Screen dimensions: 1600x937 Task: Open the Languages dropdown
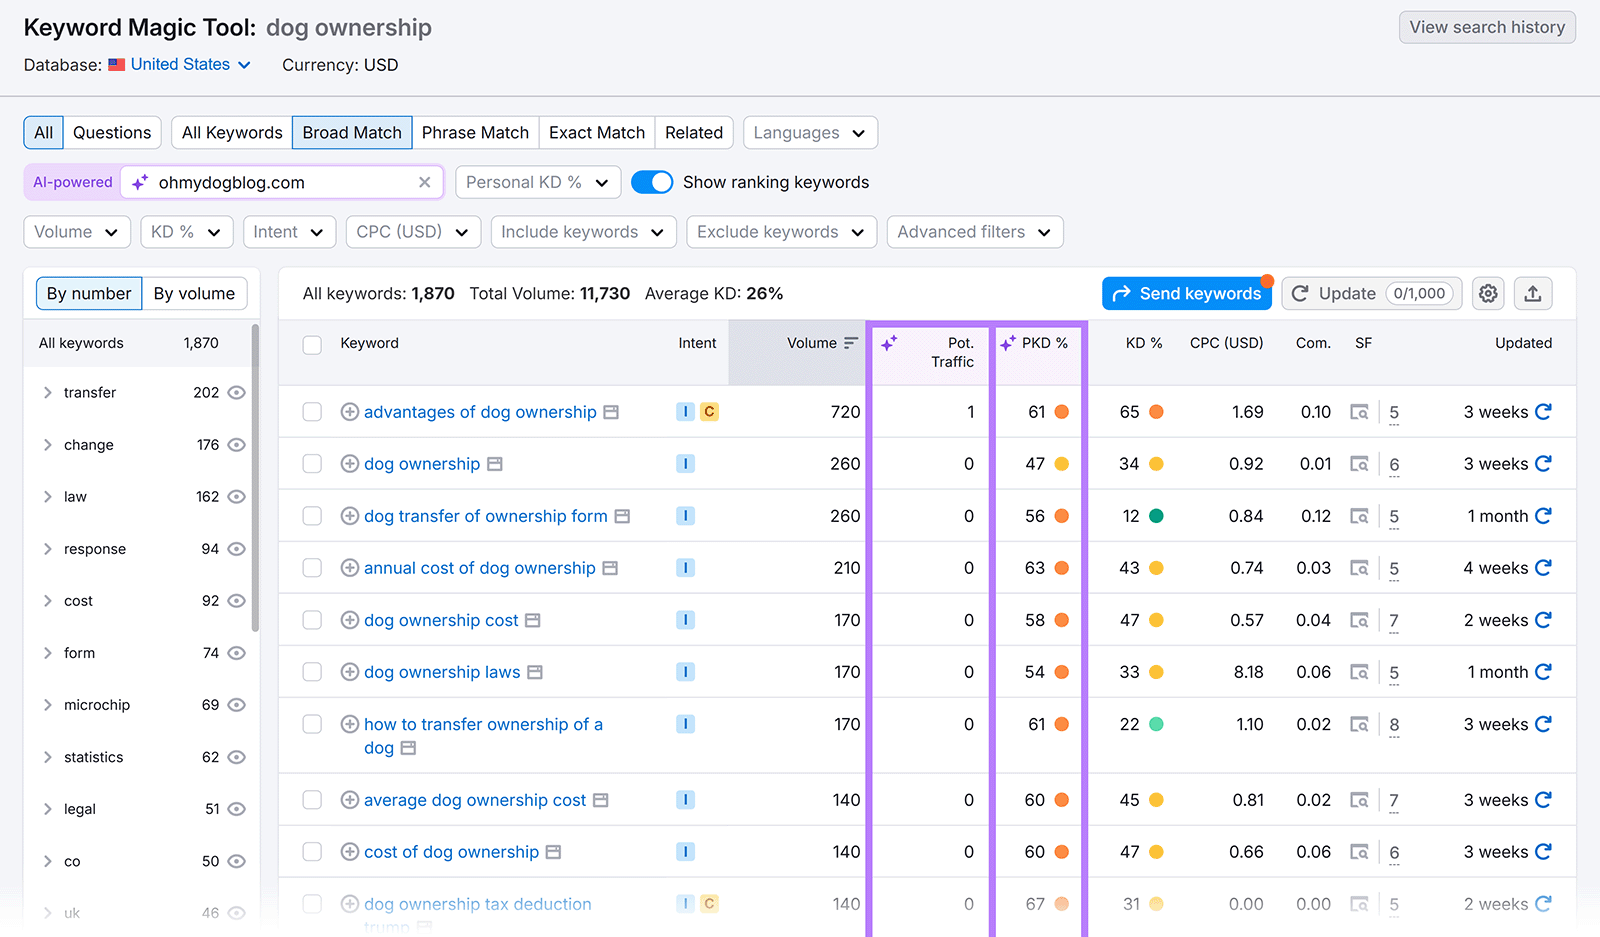click(x=809, y=132)
